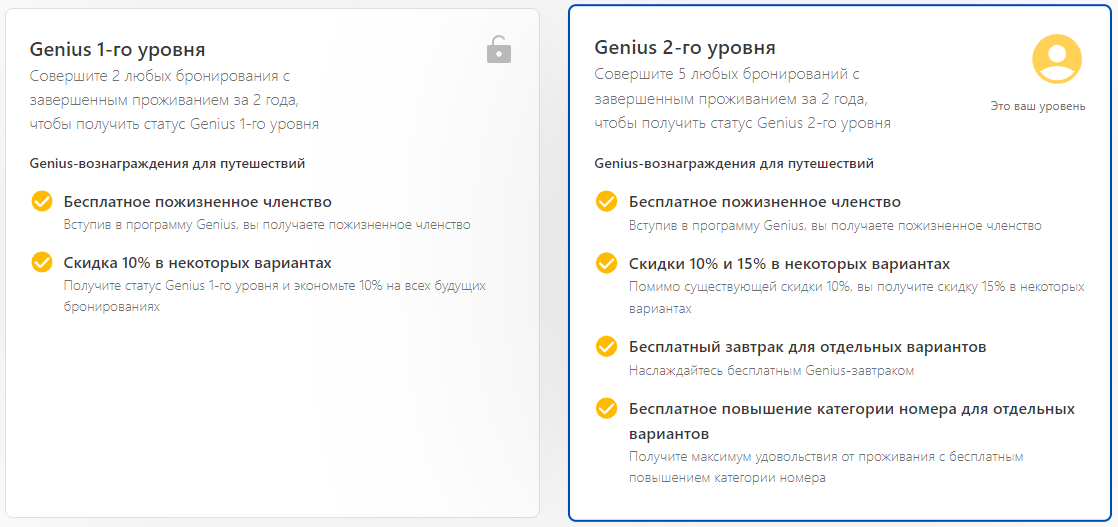1118x527 pixels.
Task: Click 'Наслаждайтесь бесплатным Genius-завтраком' description text
Action: pyautogui.click(x=771, y=371)
